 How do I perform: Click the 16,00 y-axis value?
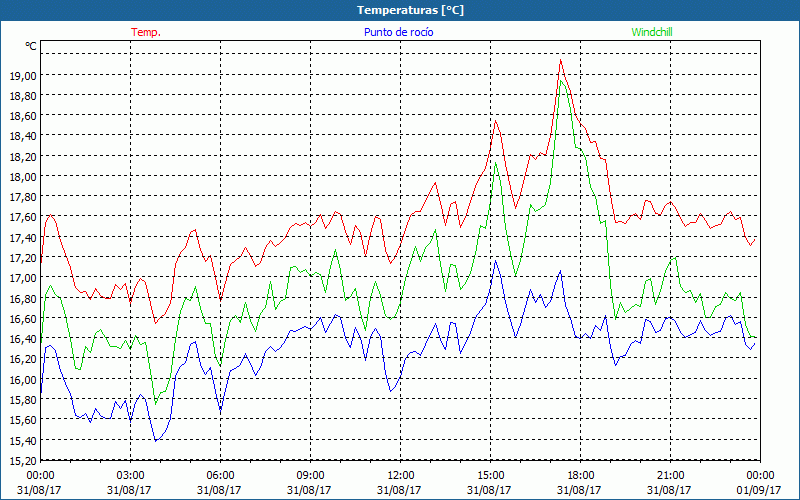click(x=23, y=379)
